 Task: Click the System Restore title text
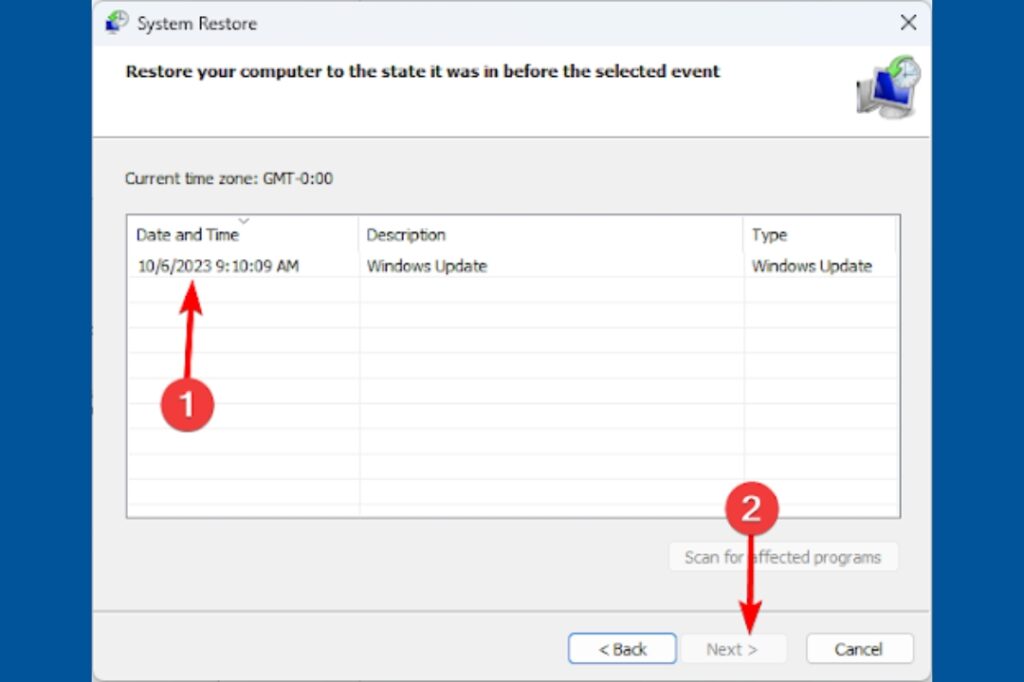197,23
